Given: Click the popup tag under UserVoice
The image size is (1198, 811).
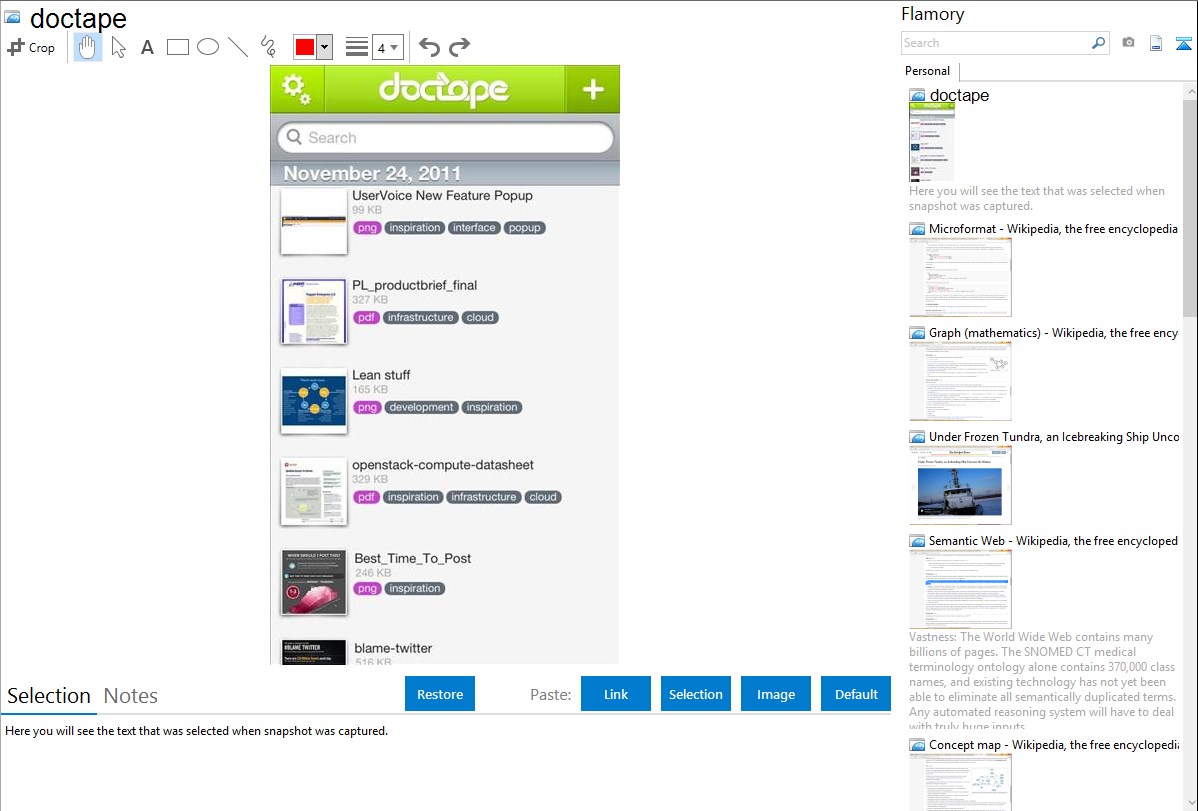Looking at the screenshot, I should tap(524, 228).
